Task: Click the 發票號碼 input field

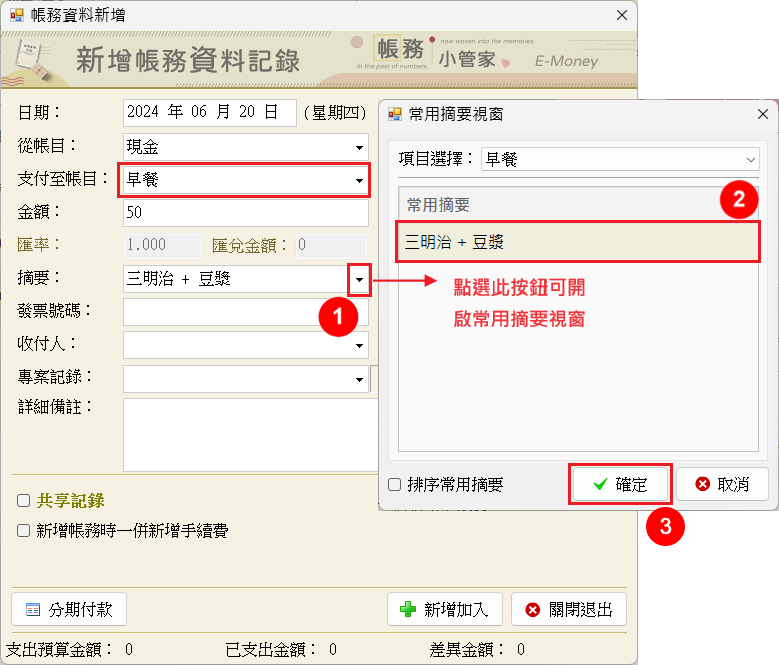Action: (246, 312)
